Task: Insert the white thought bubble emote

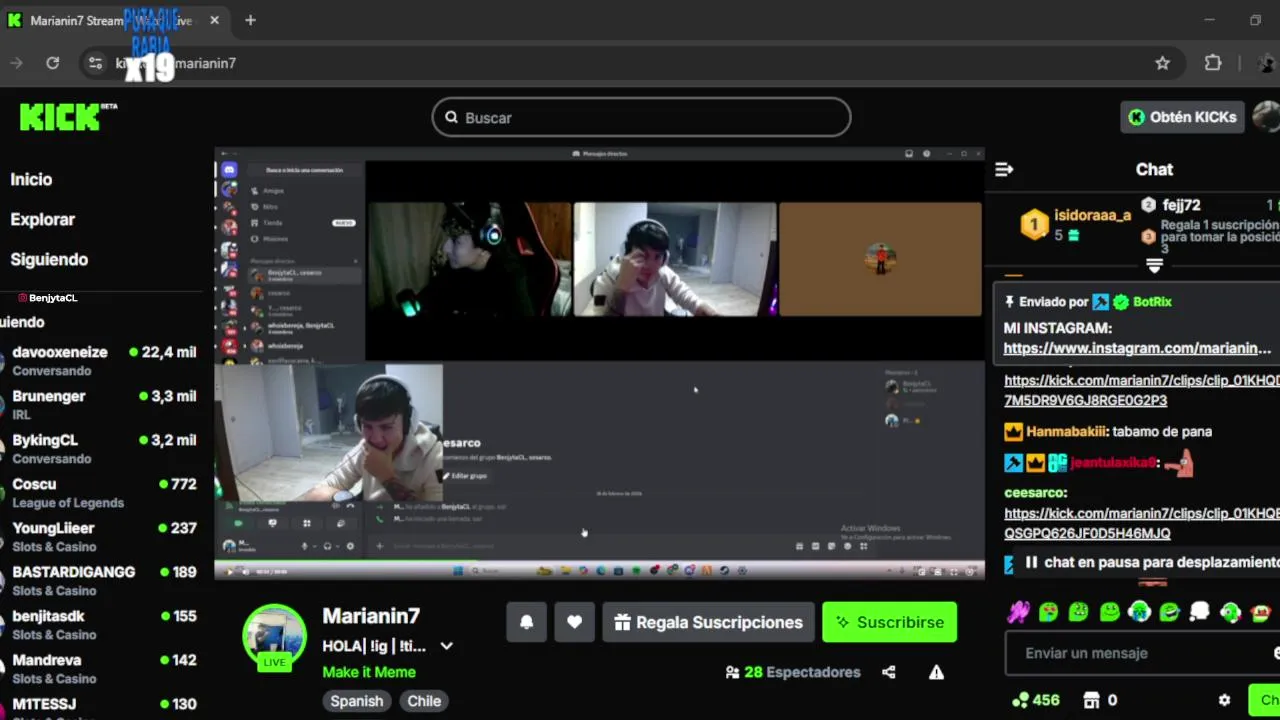Action: click(1200, 612)
